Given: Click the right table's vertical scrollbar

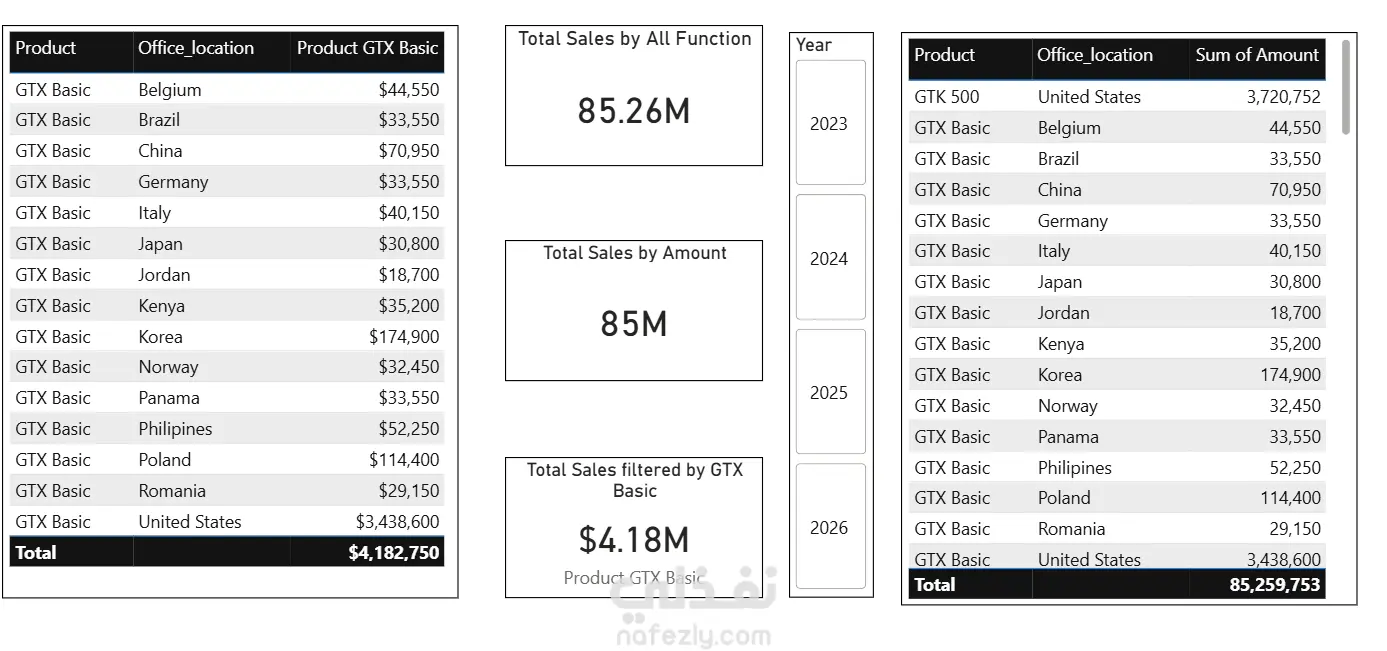Looking at the screenshot, I should [1346, 87].
